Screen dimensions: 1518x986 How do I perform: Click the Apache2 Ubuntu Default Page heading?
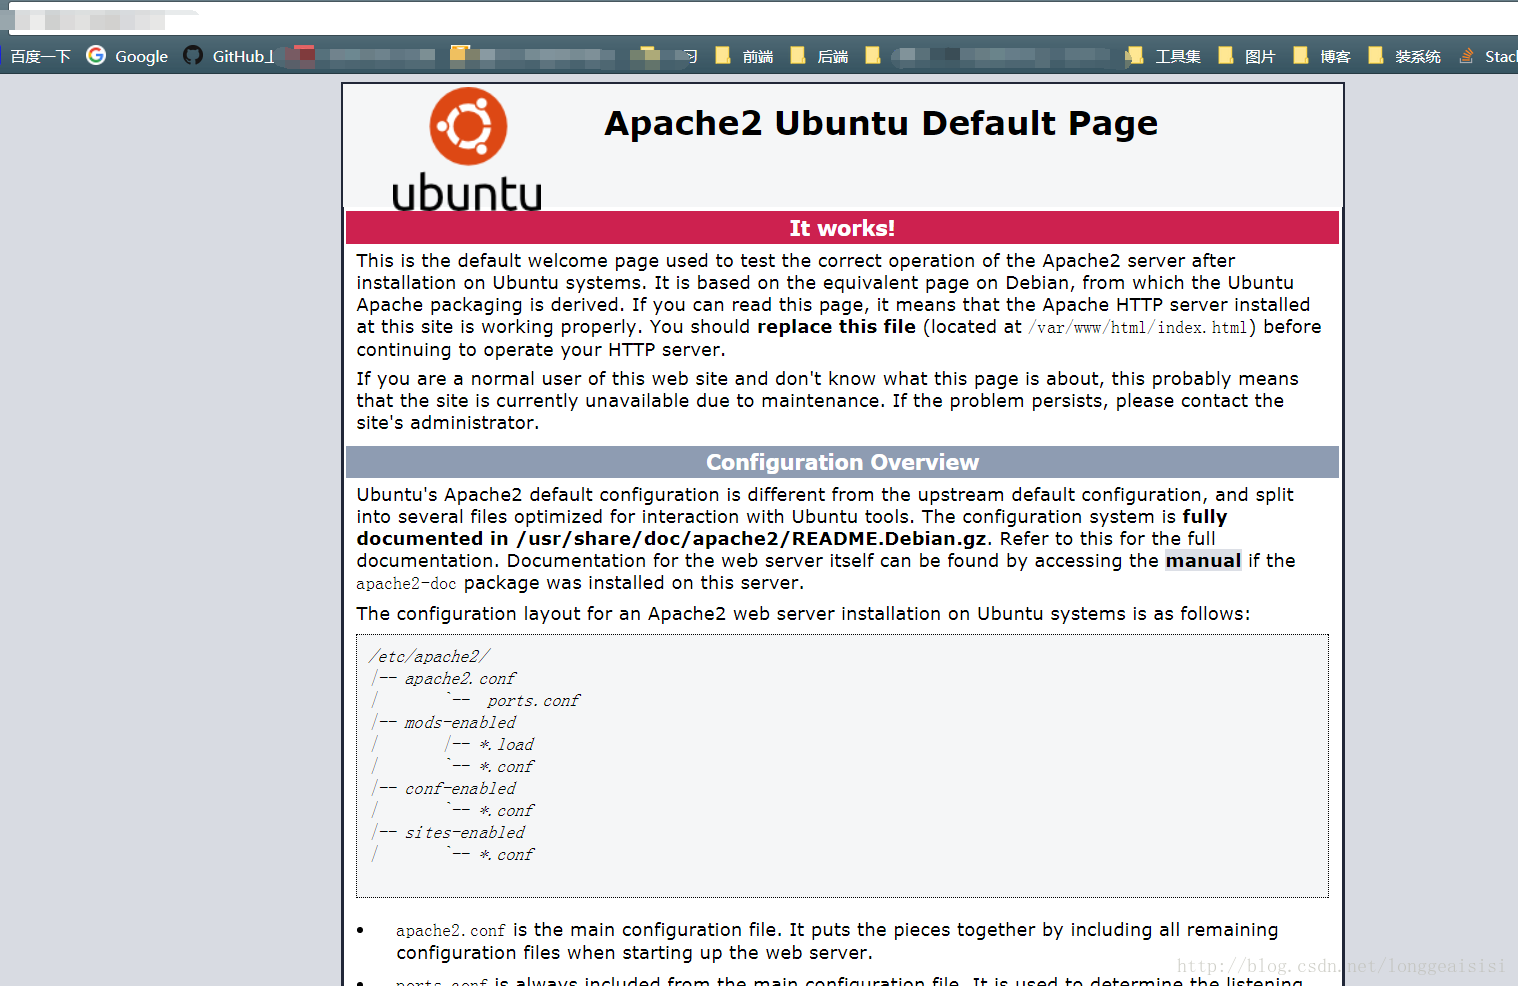click(881, 123)
